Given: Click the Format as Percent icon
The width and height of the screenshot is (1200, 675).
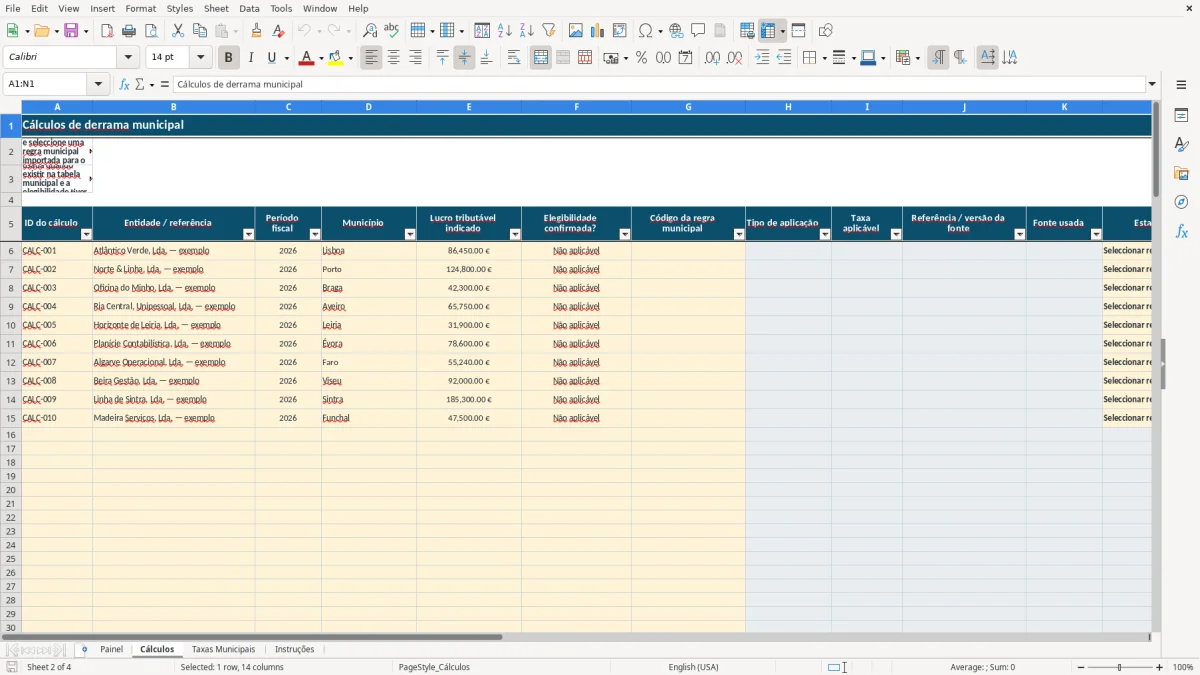Looking at the screenshot, I should coord(642,58).
